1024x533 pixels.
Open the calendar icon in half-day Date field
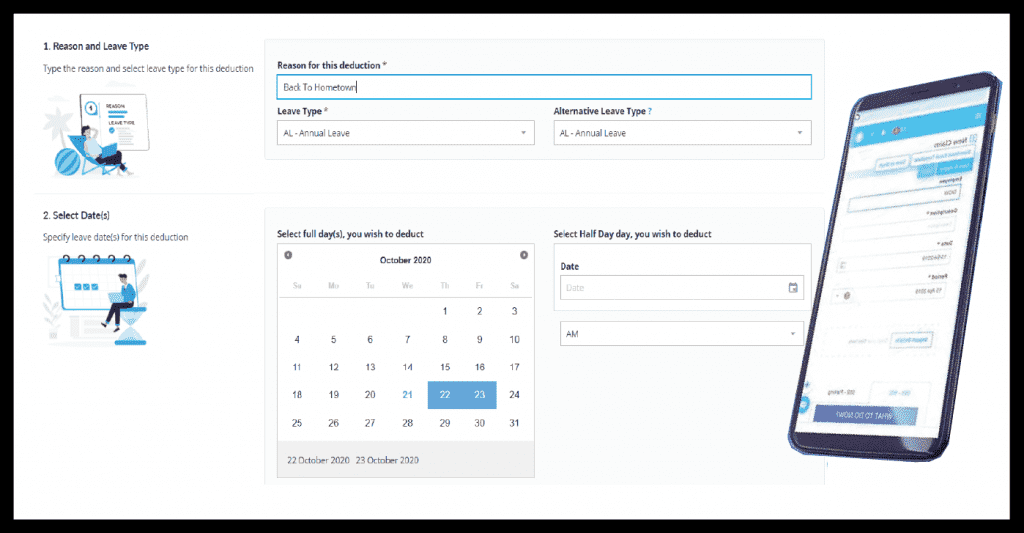click(x=793, y=288)
